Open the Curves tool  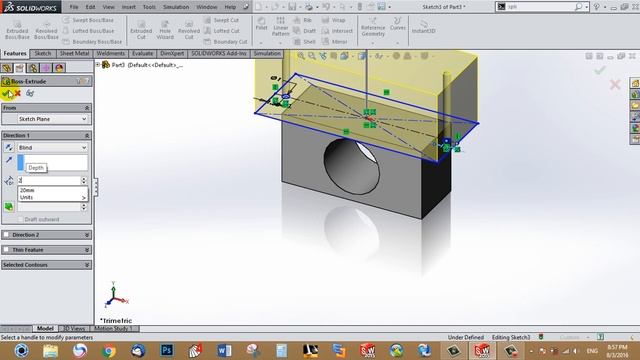pos(398,24)
